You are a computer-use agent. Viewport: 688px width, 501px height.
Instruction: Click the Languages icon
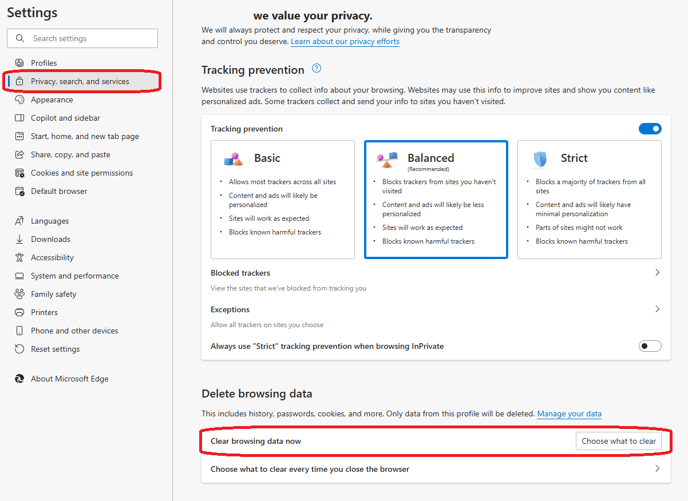click(19, 221)
